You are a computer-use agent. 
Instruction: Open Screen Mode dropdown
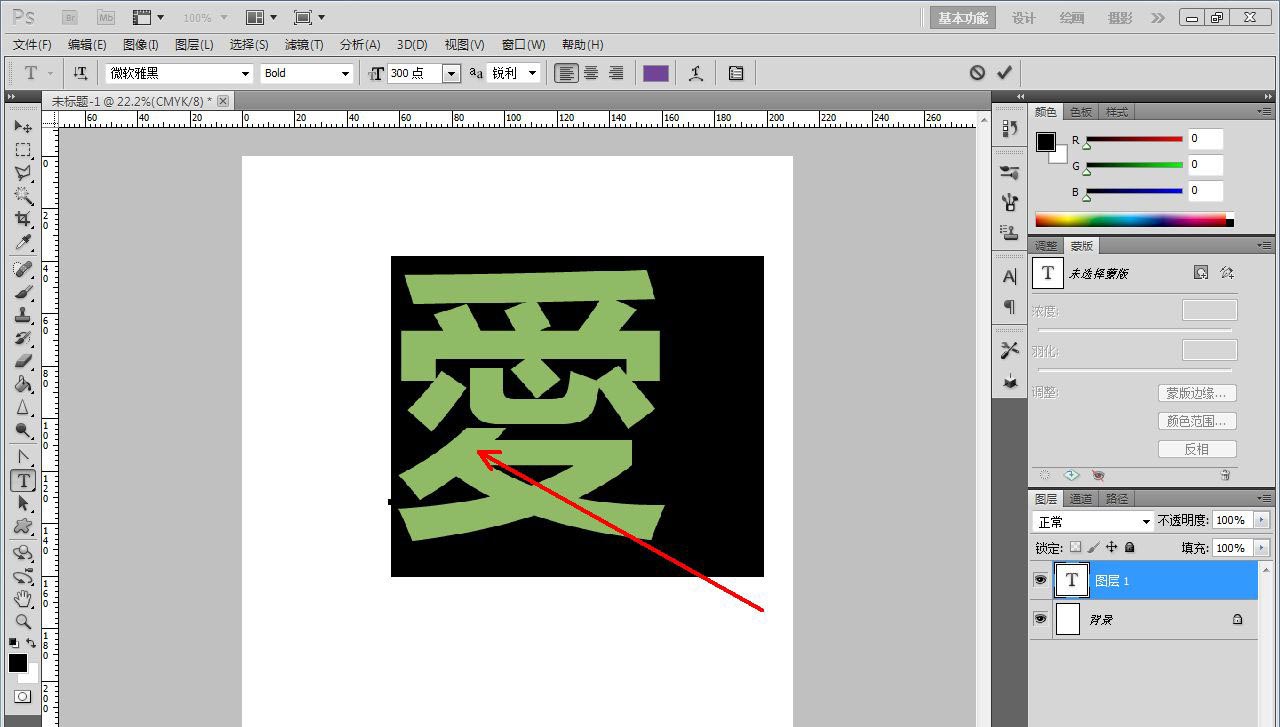[x=309, y=17]
